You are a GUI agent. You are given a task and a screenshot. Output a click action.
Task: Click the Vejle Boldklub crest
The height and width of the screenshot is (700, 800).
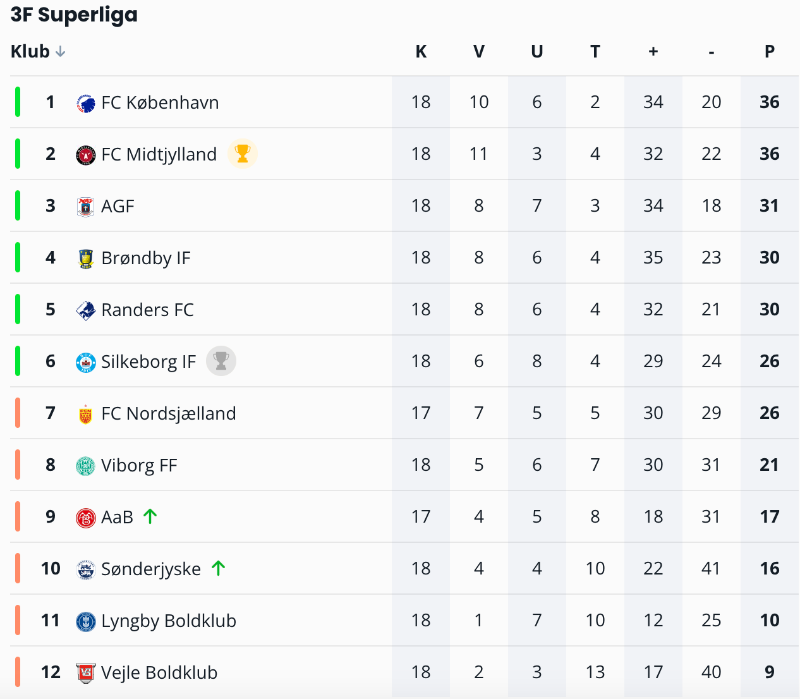pyautogui.click(x=86, y=673)
